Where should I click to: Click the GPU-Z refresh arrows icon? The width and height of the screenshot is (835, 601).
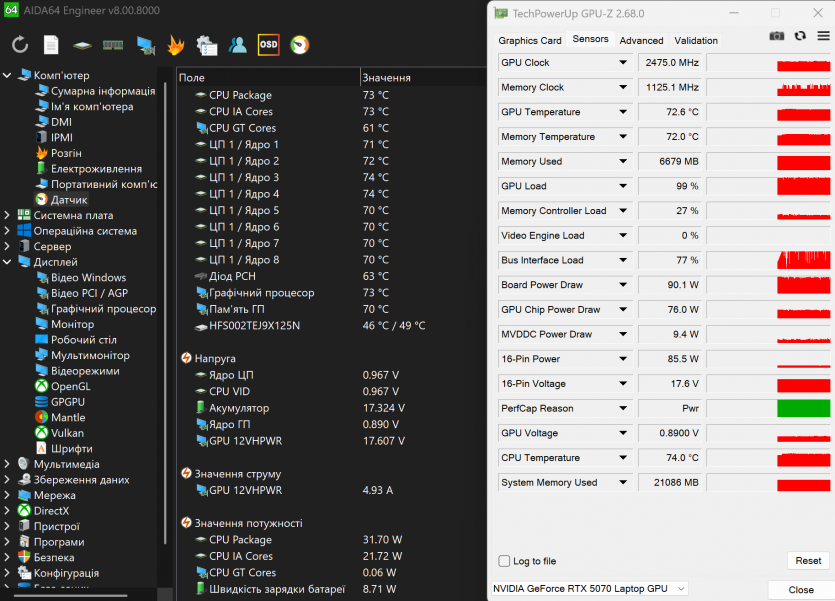point(800,36)
